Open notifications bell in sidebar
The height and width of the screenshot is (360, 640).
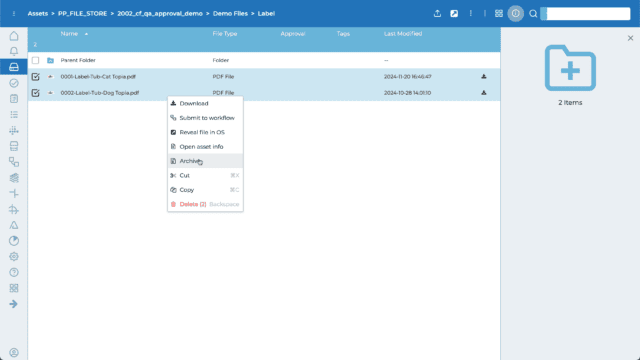pyautogui.click(x=14, y=51)
